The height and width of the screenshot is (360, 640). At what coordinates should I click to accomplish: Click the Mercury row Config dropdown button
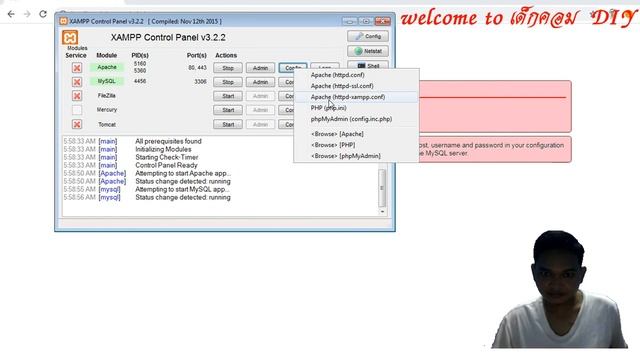point(286,110)
